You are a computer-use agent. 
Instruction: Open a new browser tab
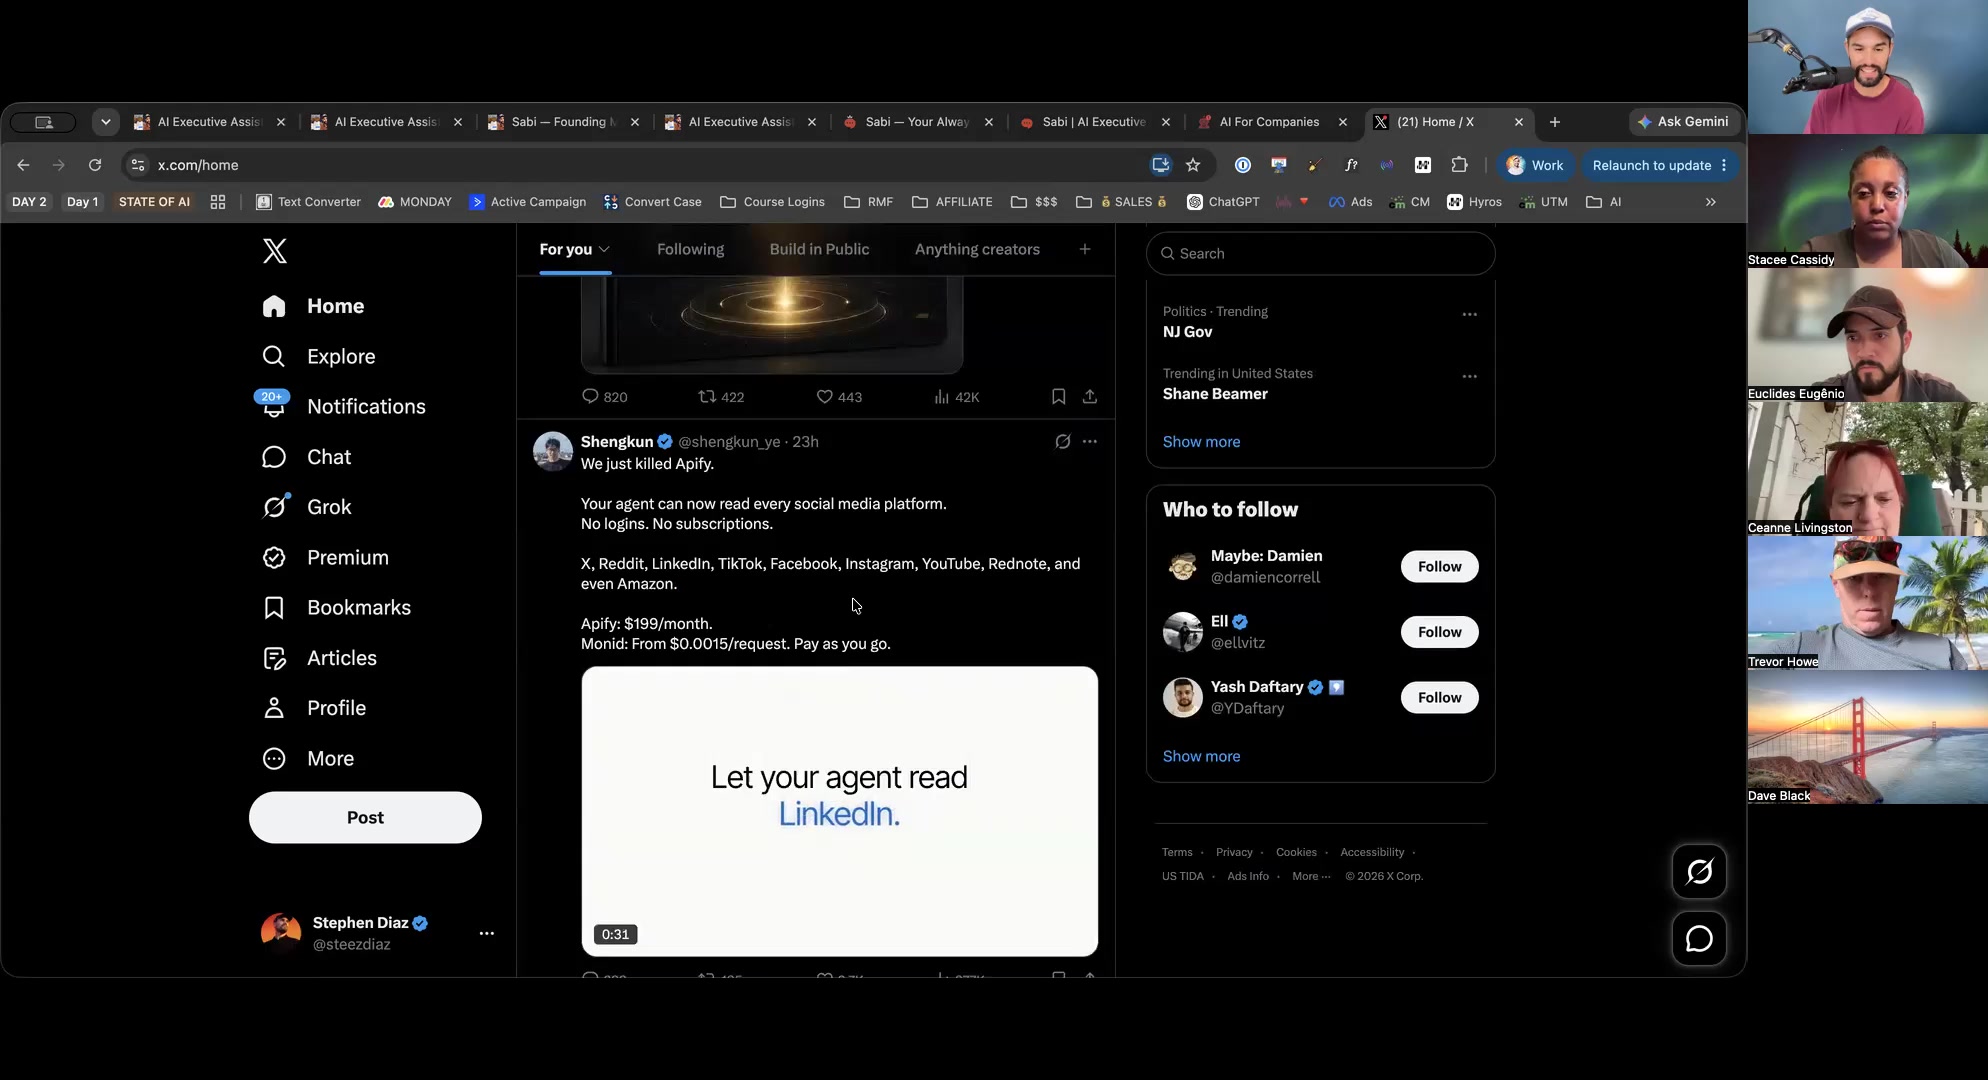tap(1555, 122)
